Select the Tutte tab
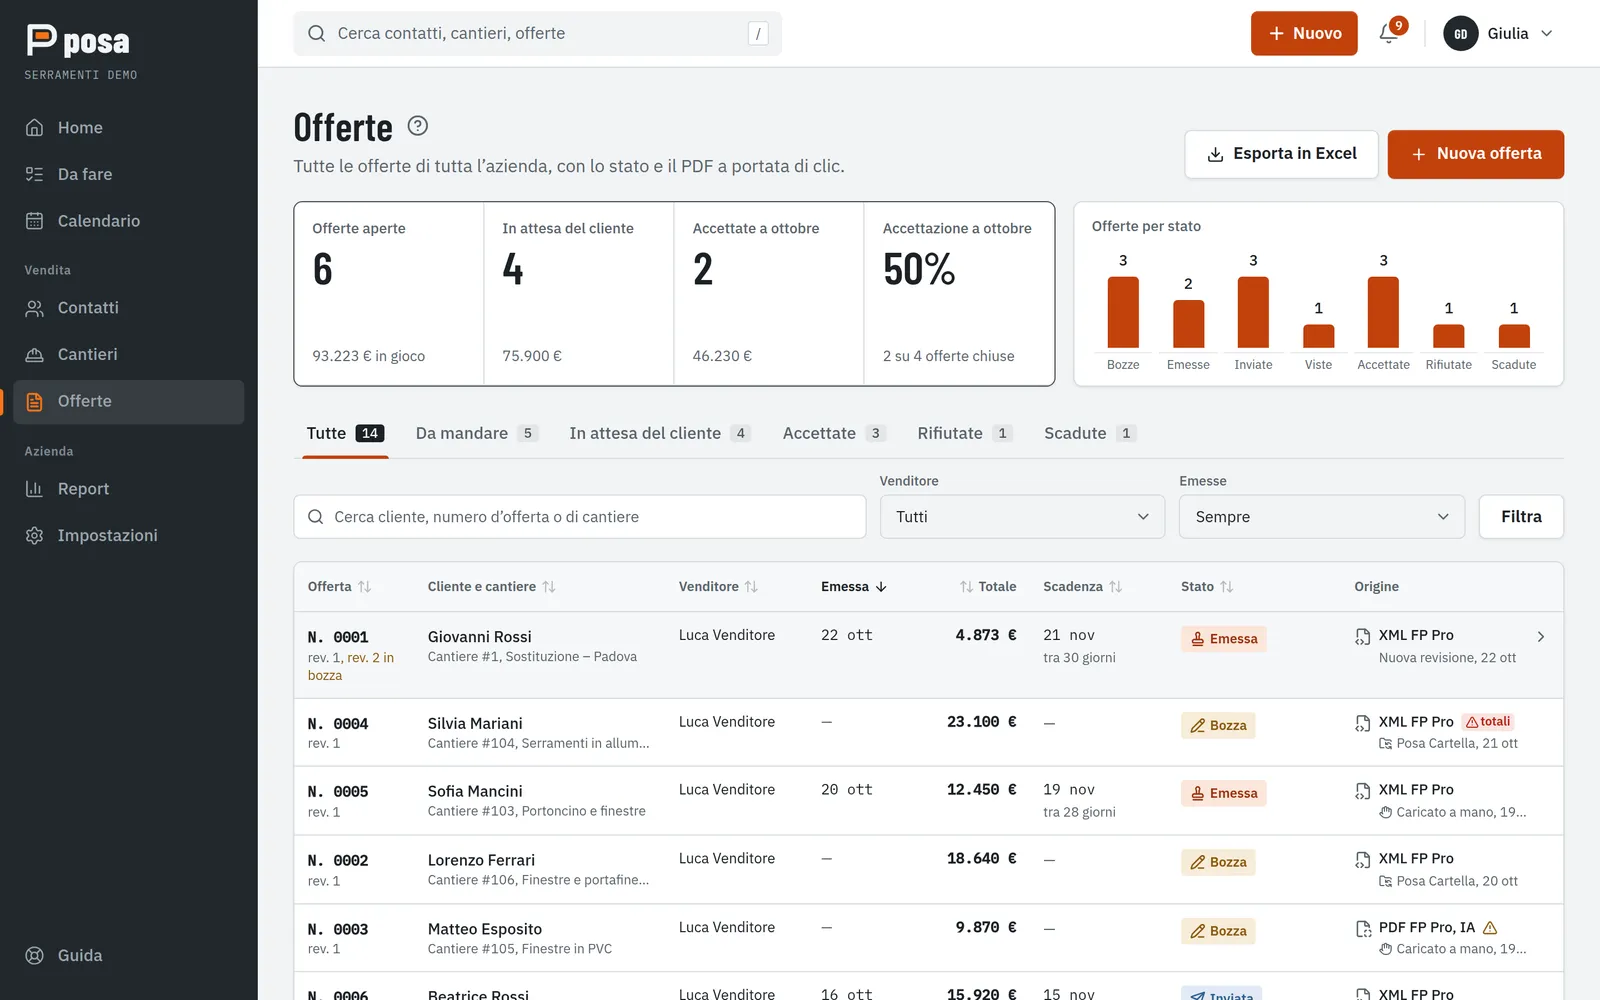The image size is (1600, 1000). click(345, 433)
